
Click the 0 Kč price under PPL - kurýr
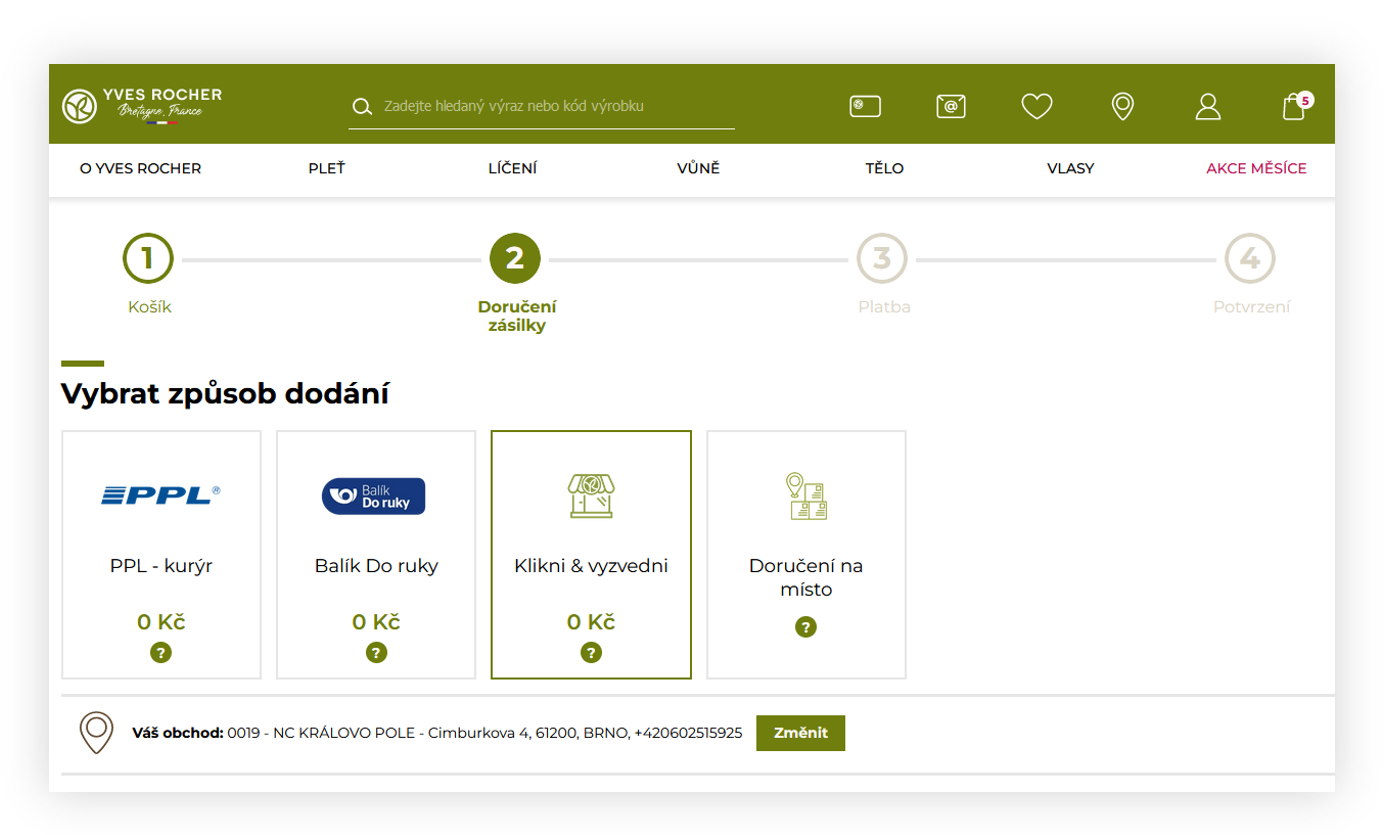[x=161, y=622]
